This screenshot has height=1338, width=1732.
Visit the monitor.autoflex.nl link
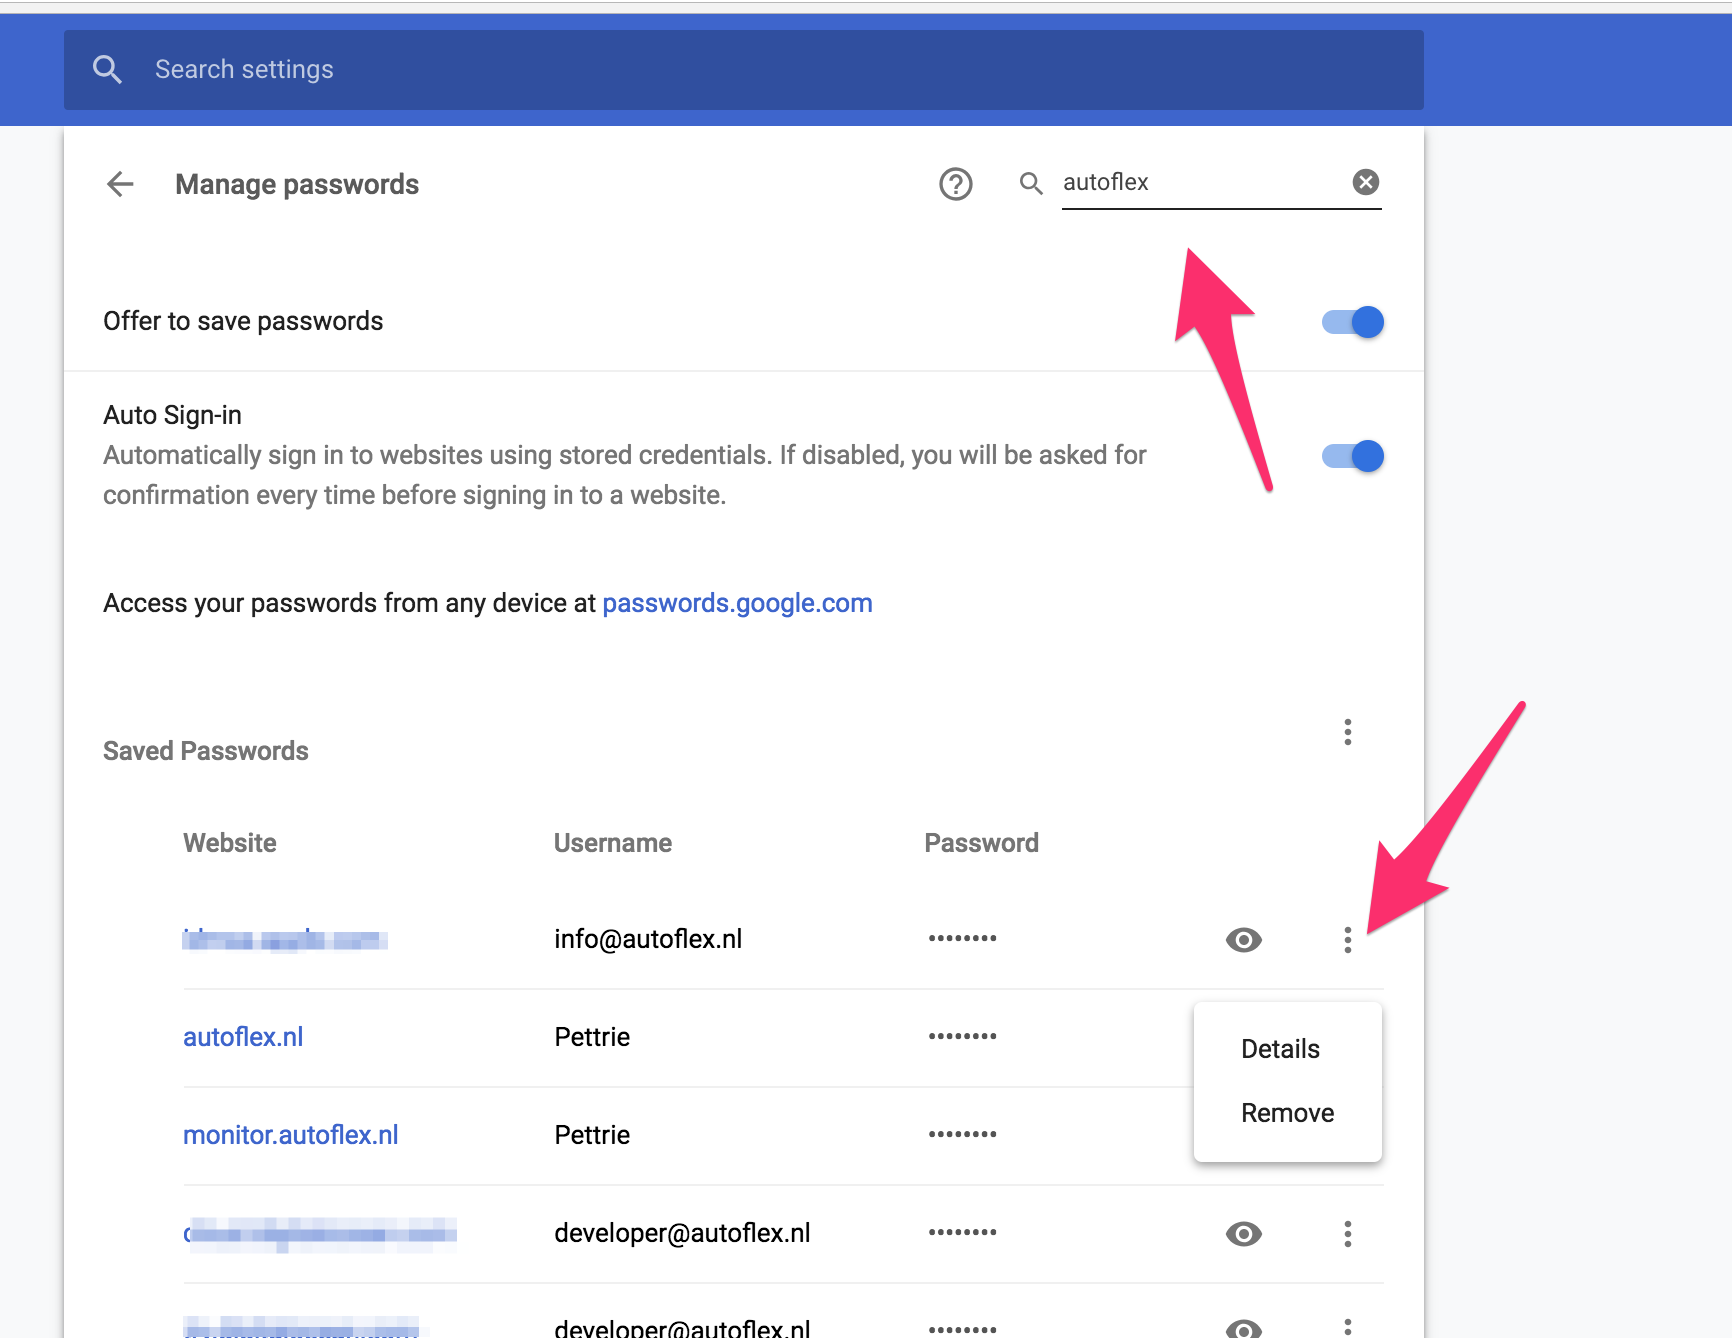coord(290,1135)
